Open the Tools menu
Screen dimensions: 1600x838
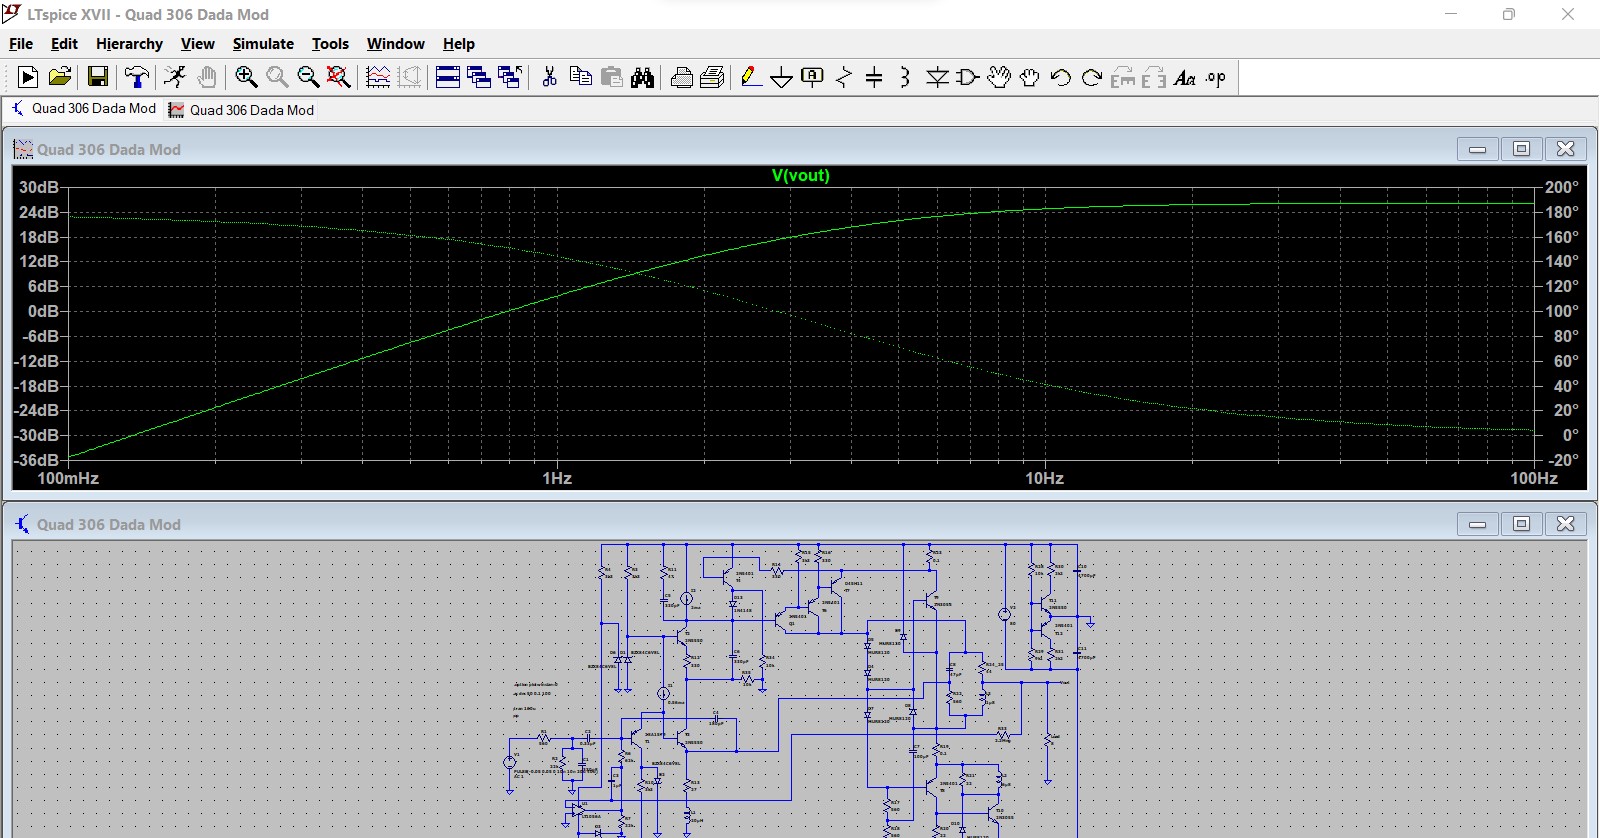click(x=330, y=44)
